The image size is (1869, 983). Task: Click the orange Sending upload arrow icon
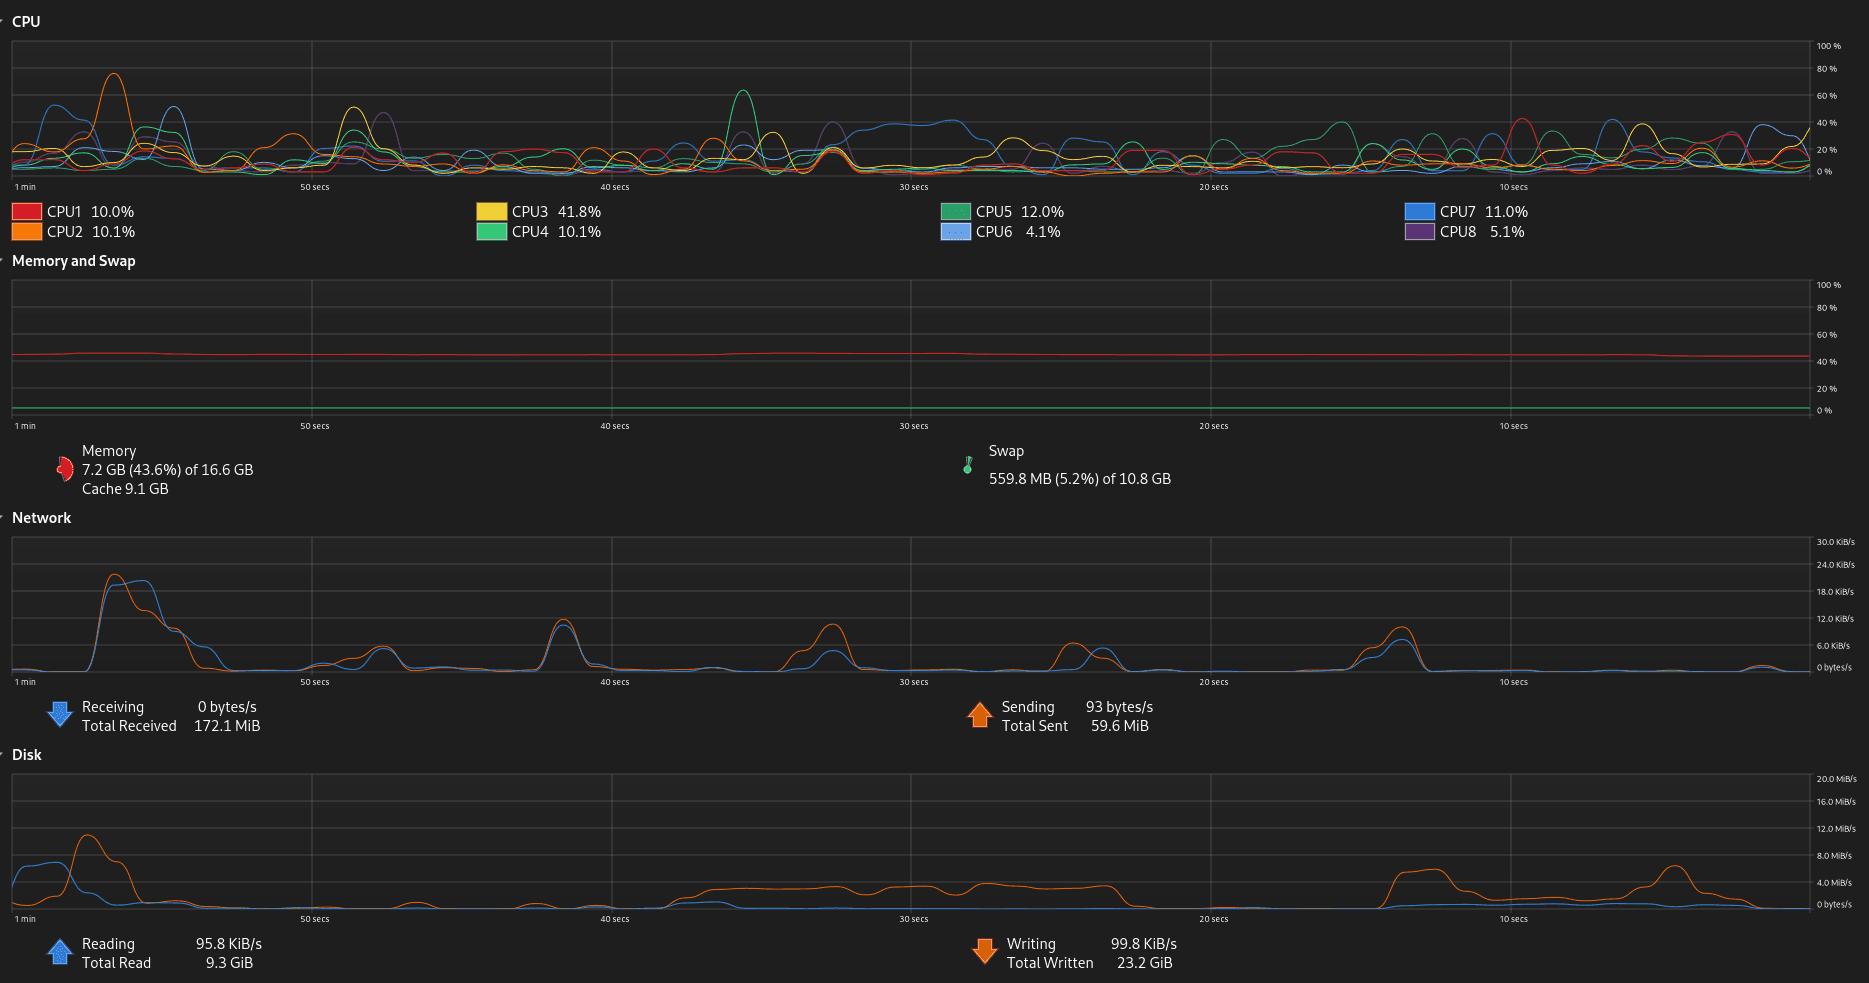979,715
